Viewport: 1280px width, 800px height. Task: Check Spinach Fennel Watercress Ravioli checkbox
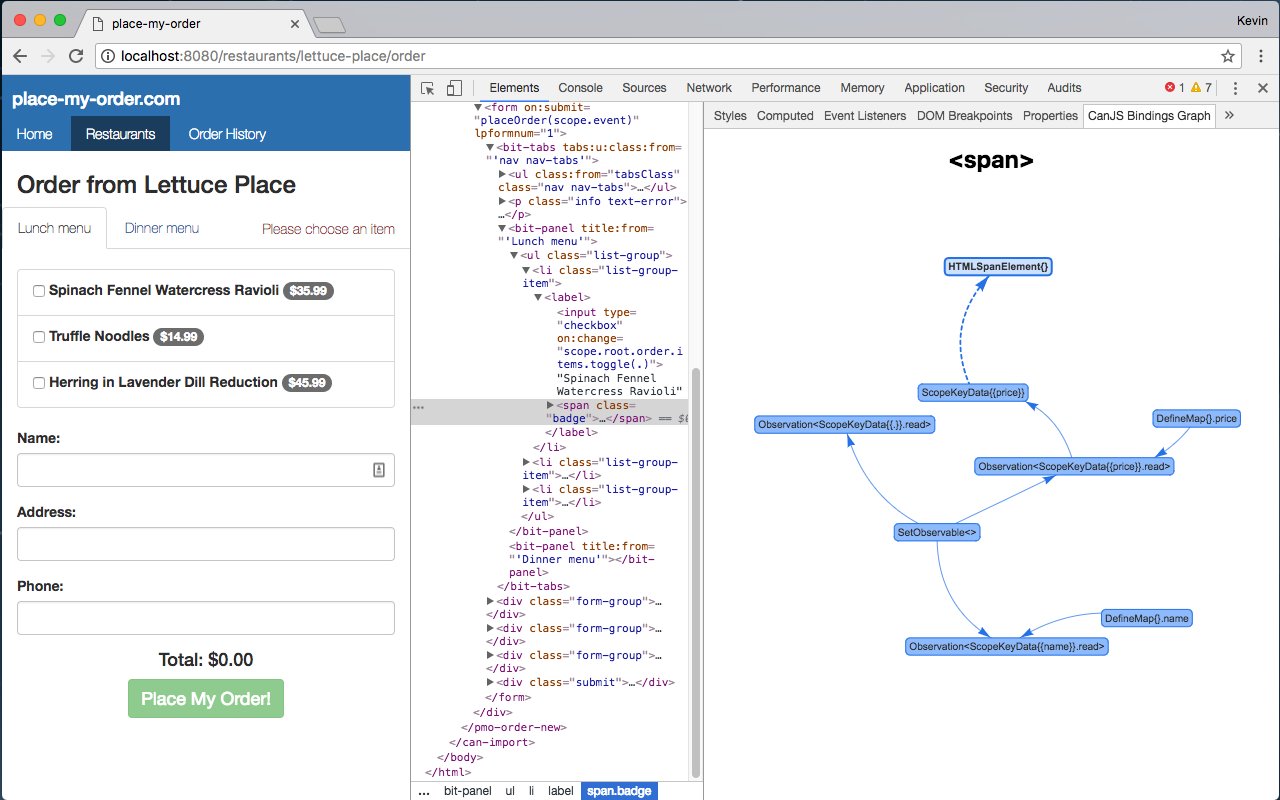(39, 291)
